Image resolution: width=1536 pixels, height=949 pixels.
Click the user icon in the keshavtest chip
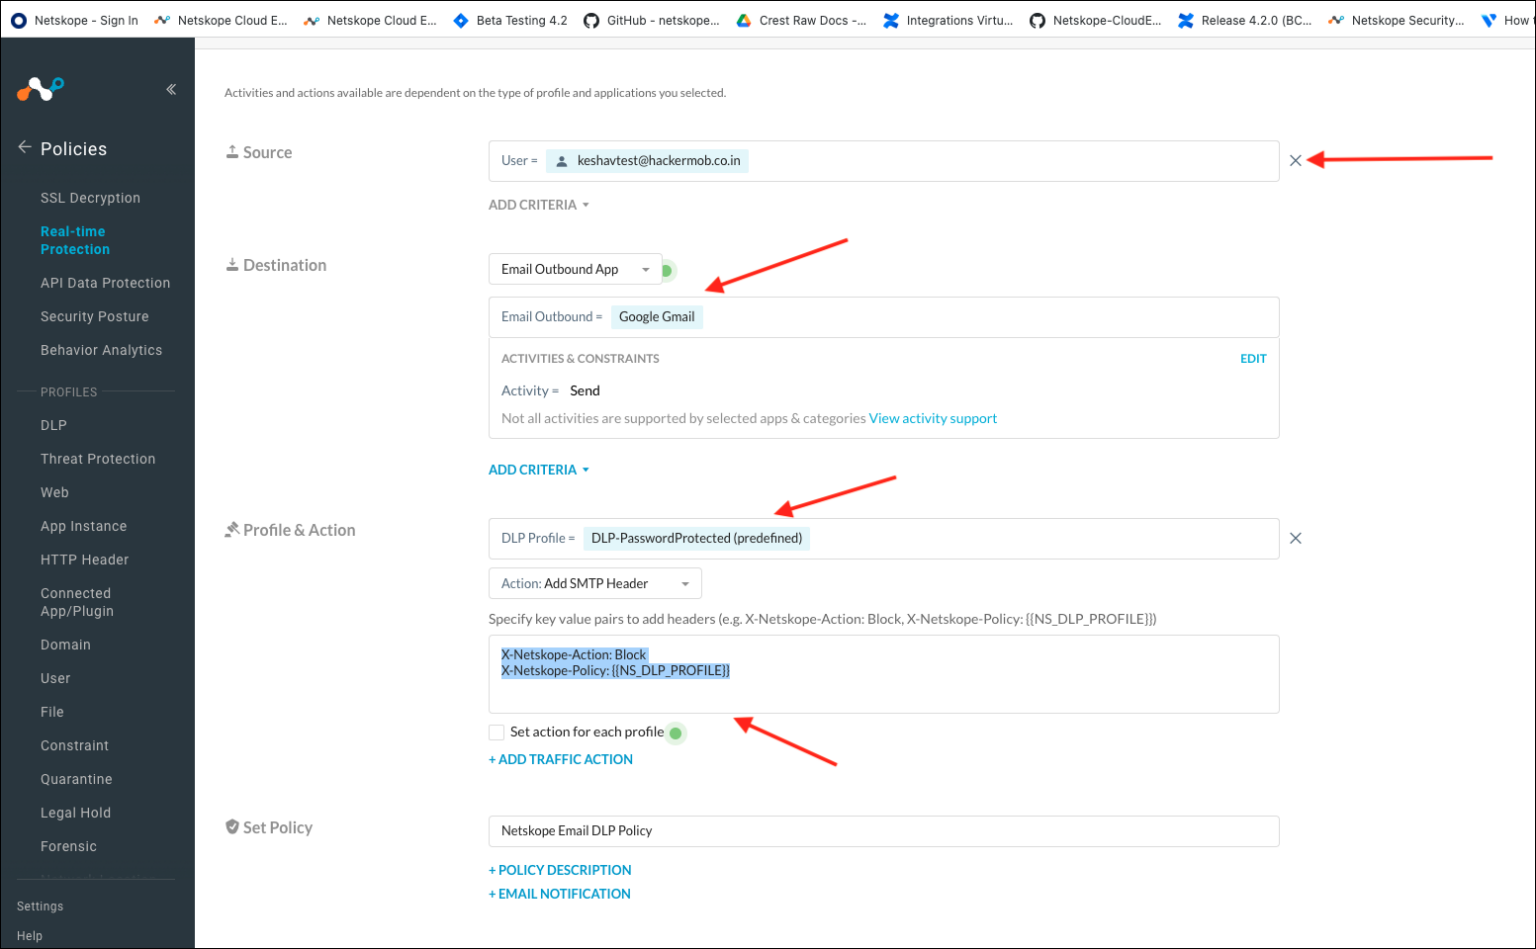[x=562, y=160]
